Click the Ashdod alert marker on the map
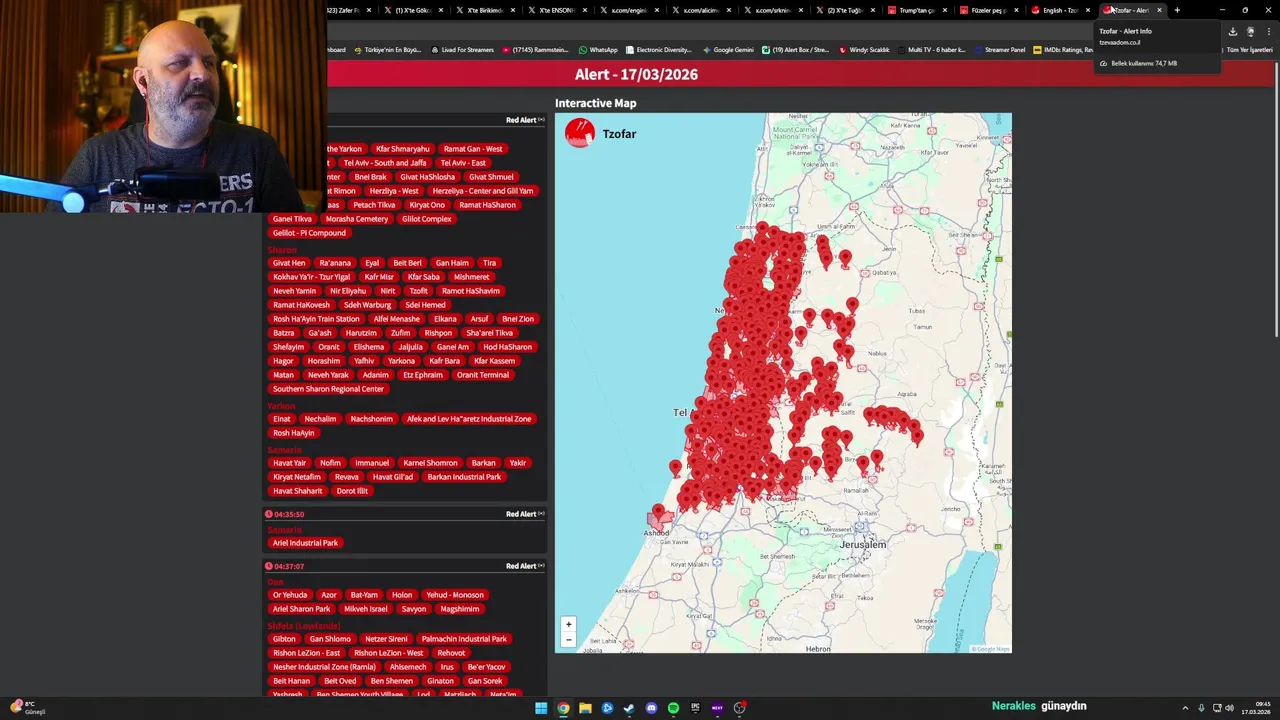Image resolution: width=1280 pixels, height=720 pixels. (657, 513)
